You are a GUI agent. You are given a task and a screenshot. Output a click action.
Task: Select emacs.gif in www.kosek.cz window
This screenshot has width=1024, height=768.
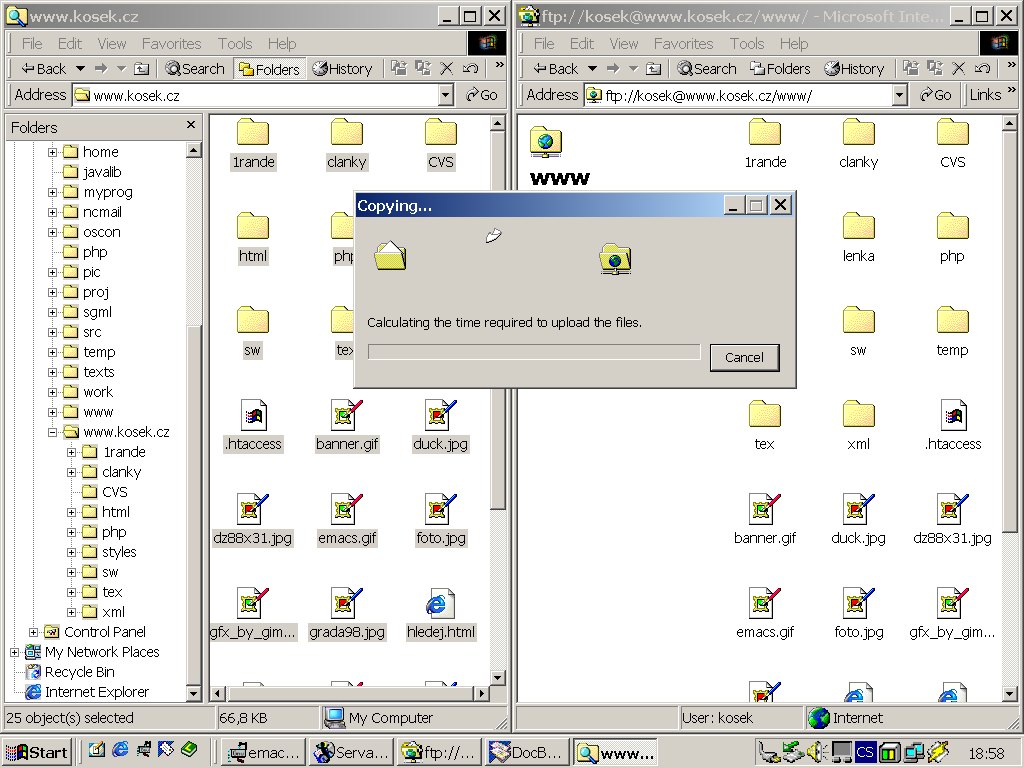347,520
